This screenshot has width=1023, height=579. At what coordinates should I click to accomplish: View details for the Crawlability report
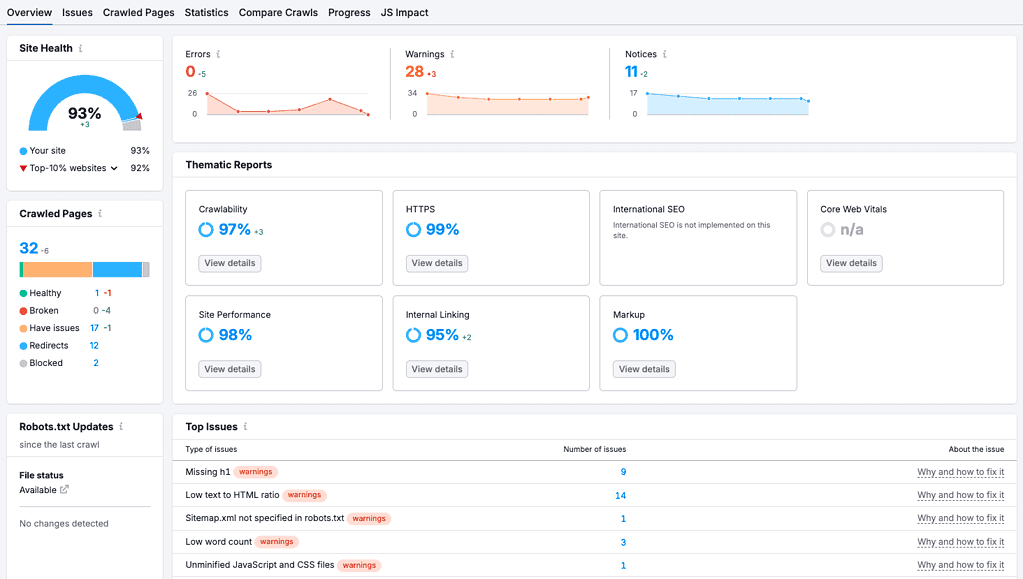tap(229, 263)
